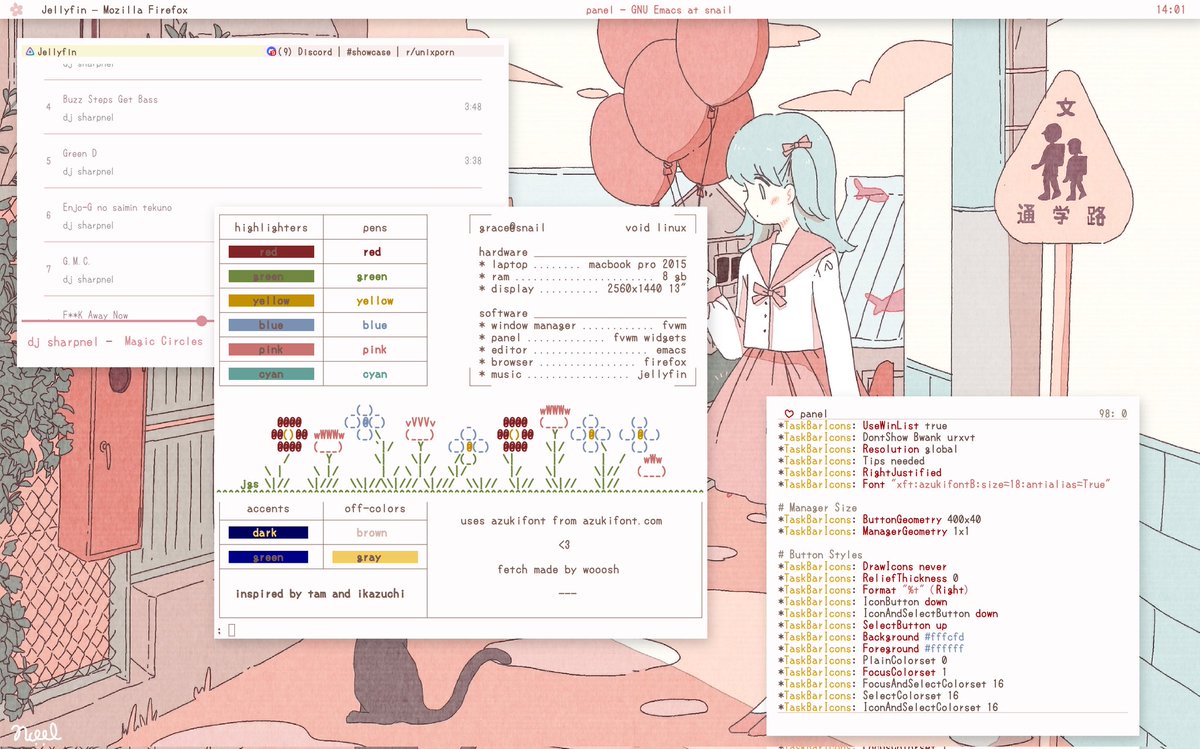Click the blue highlighter swatch
Viewport: 1200px width, 749px height.
click(x=271, y=325)
